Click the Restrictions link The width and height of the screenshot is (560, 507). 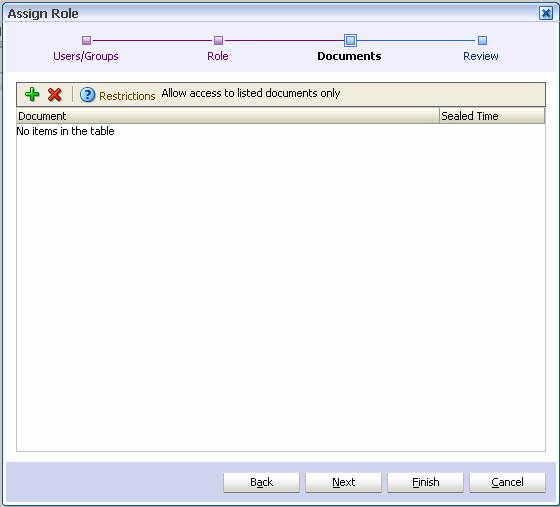coord(127,96)
